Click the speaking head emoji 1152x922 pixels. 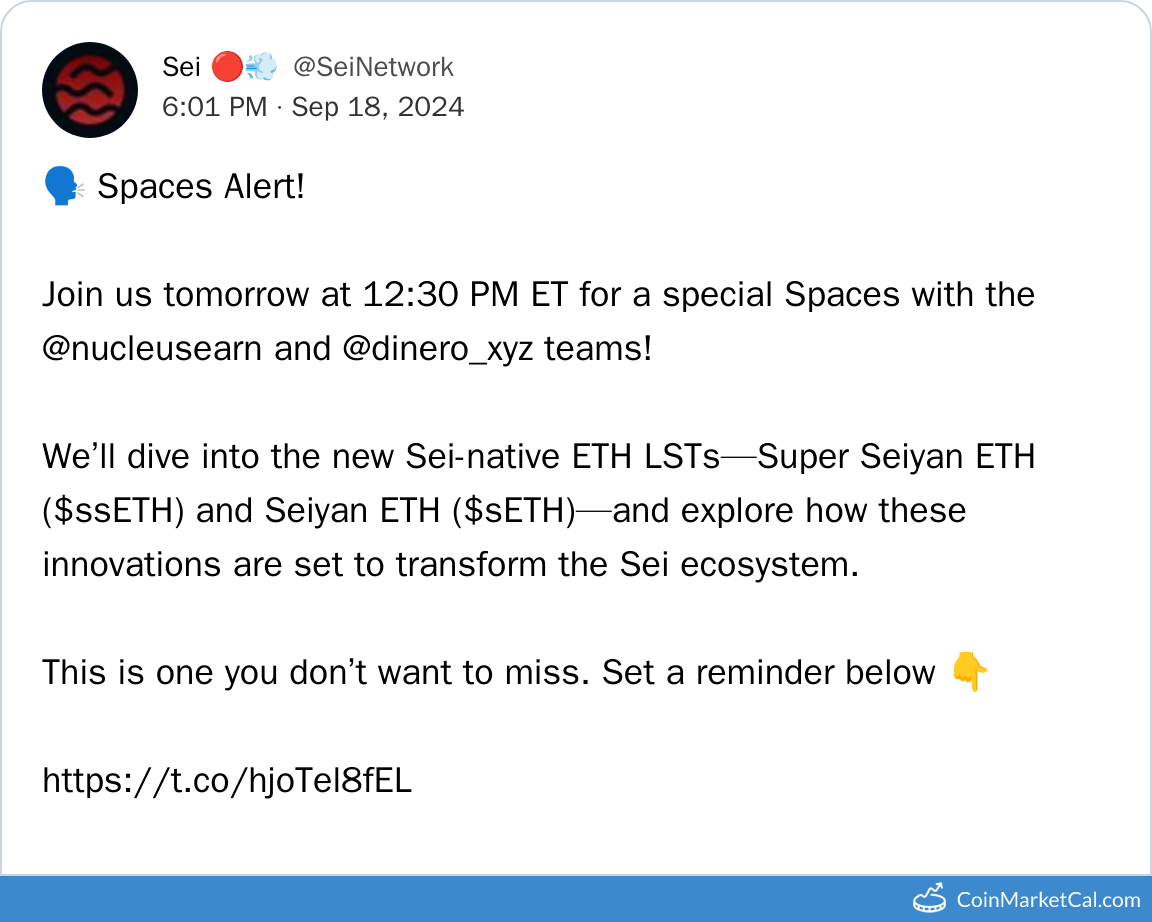pyautogui.click(x=64, y=187)
